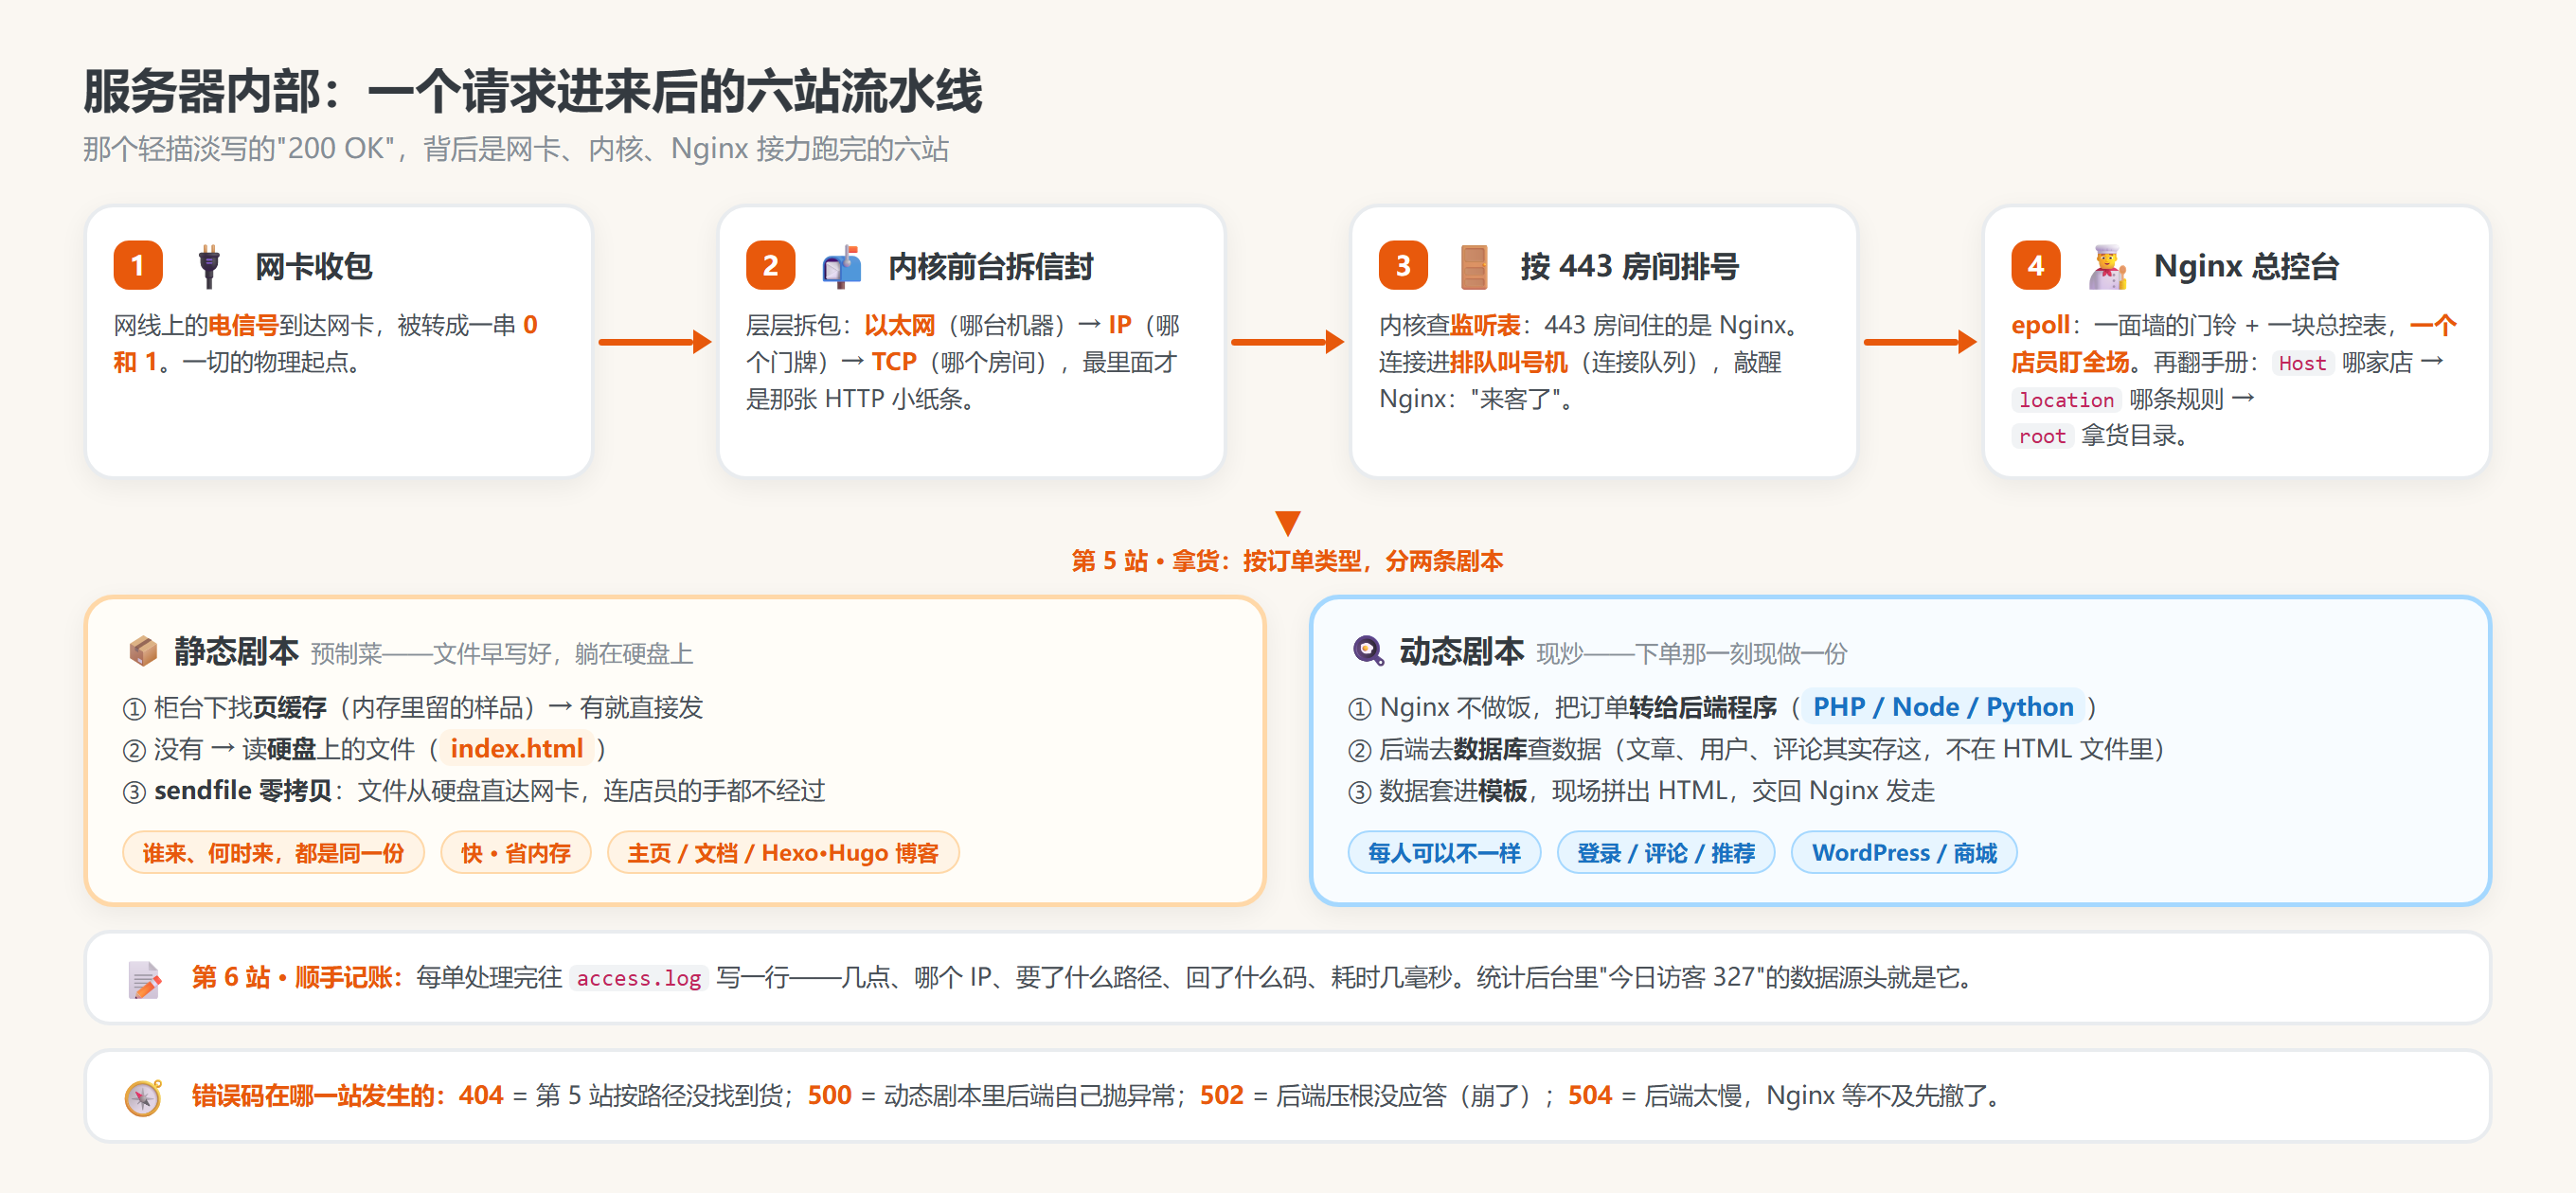
Task: Click the 内核前台拆信封 heading
Action: pyautogui.click(x=990, y=267)
